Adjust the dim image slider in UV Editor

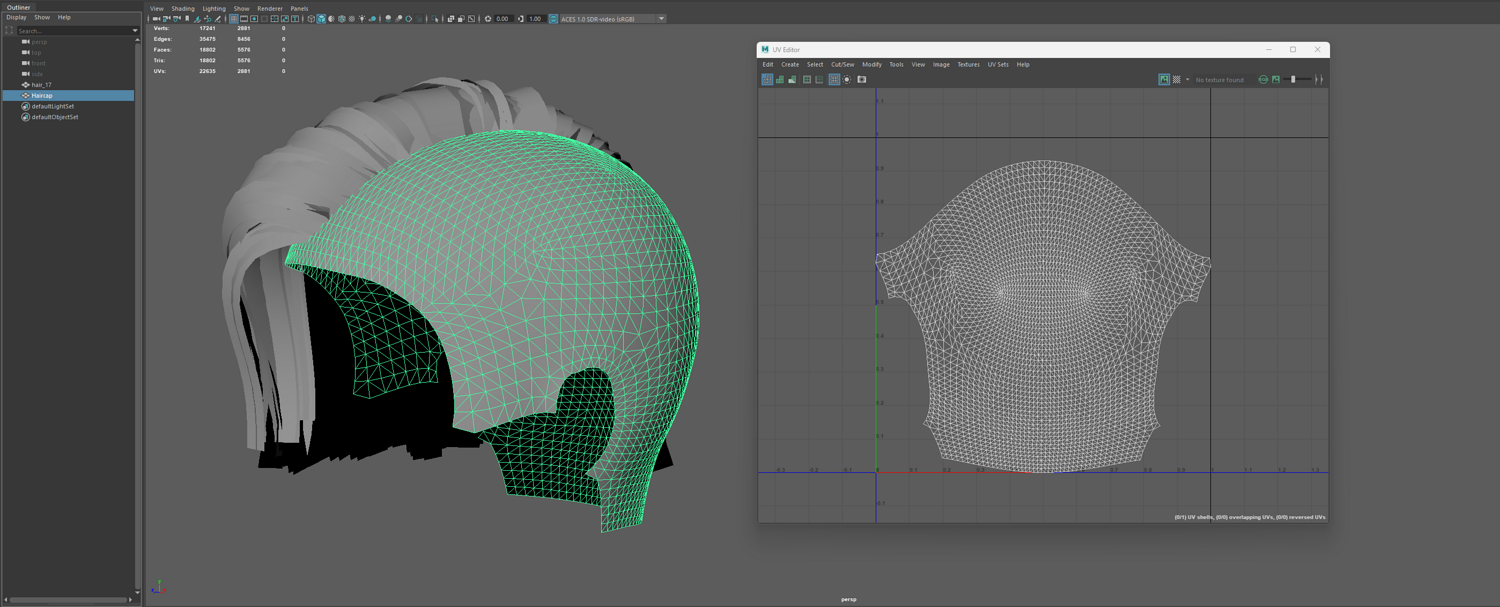[1293, 80]
